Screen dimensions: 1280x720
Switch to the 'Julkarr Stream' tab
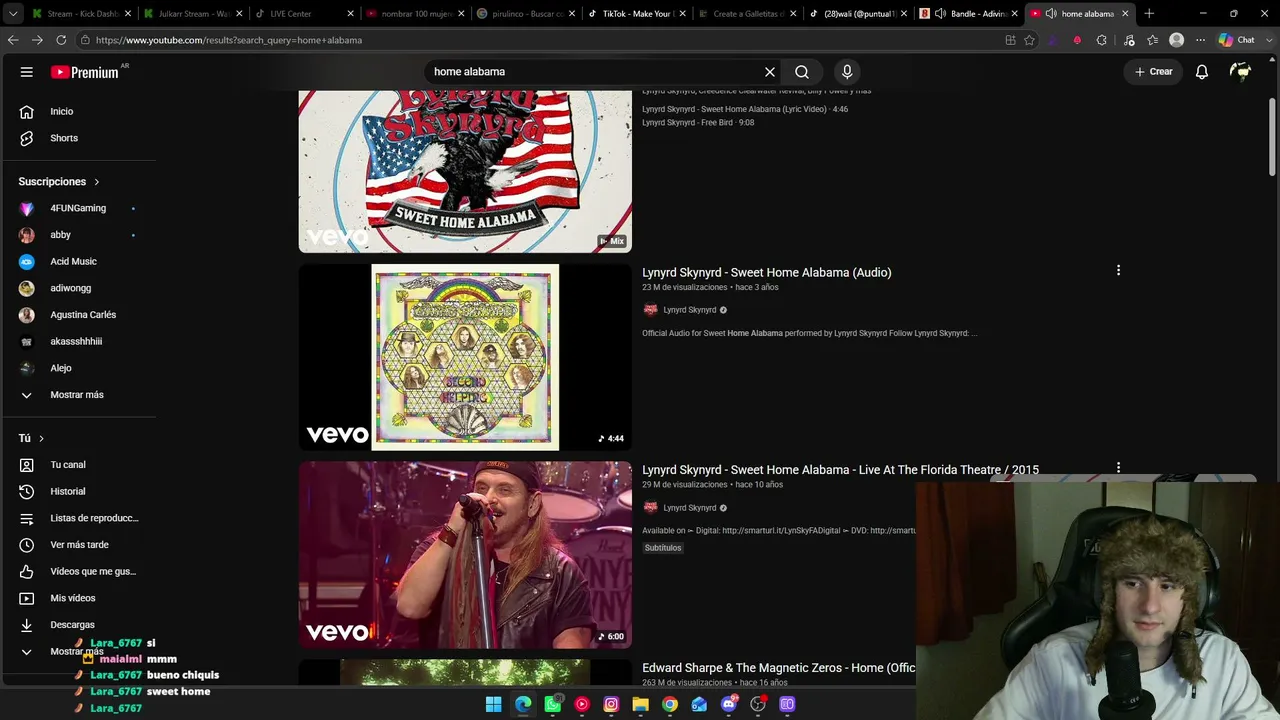[x=193, y=14]
